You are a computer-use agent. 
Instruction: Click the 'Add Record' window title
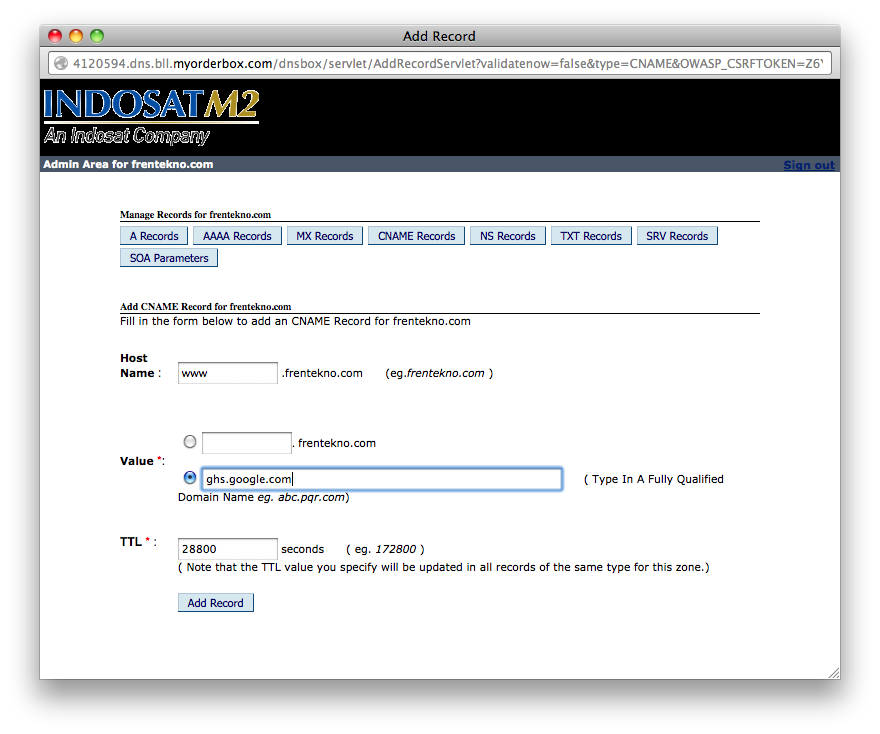439,36
